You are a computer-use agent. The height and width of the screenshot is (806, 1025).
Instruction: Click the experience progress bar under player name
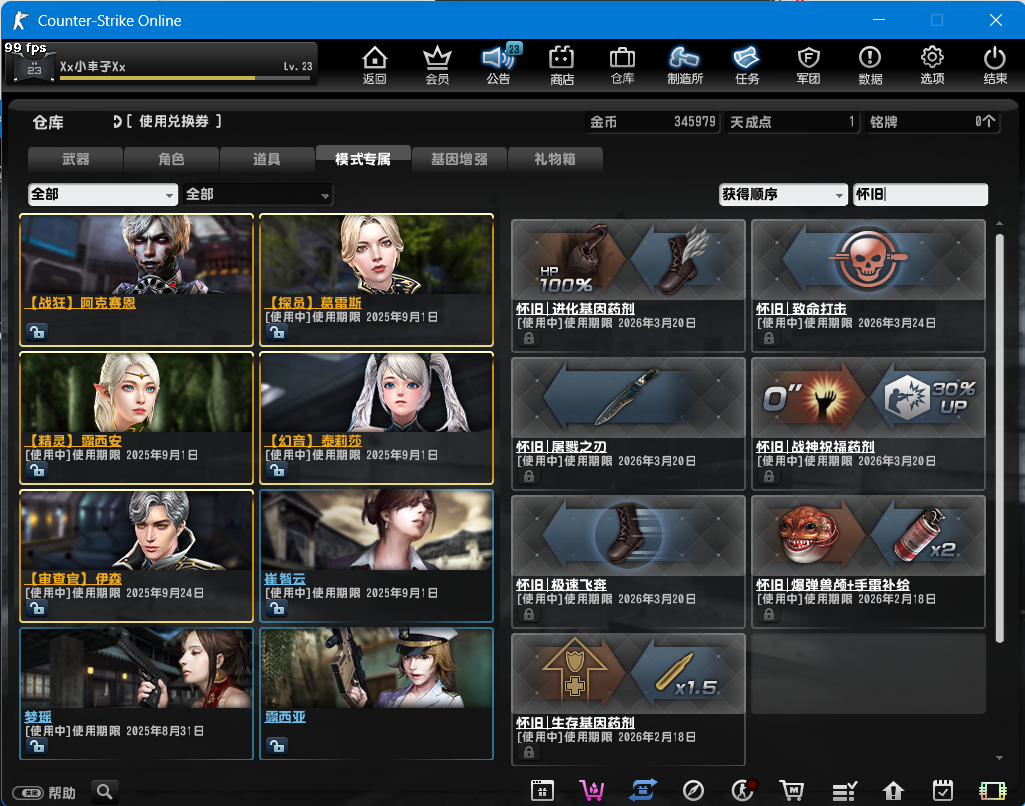pos(185,78)
